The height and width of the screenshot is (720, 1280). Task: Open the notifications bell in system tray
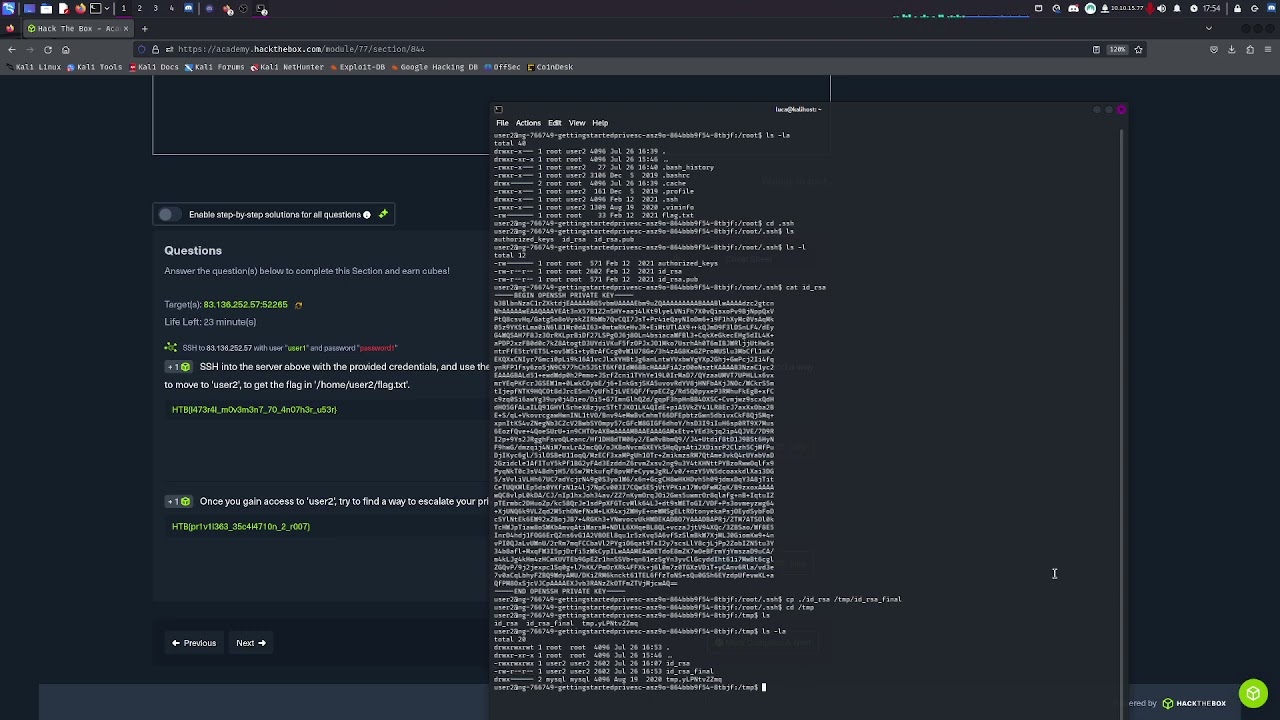[x=1177, y=8]
